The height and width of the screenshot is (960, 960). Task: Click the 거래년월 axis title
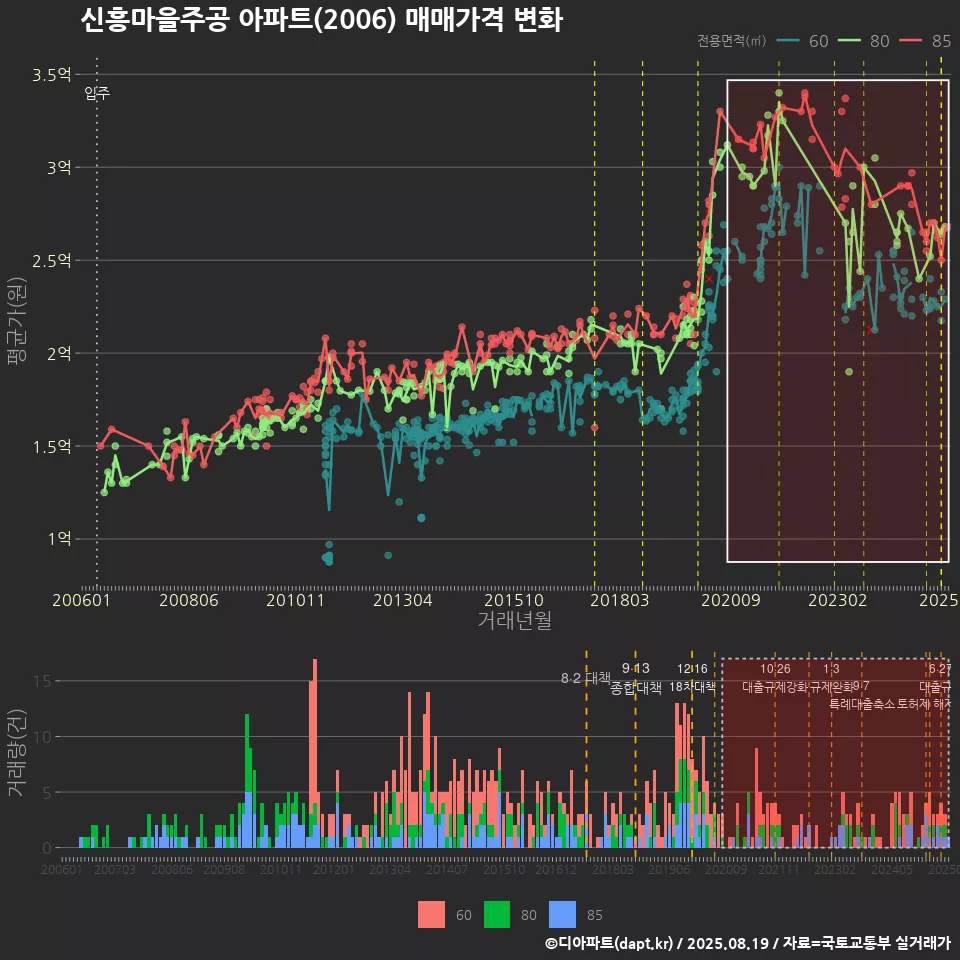pyautogui.click(x=514, y=620)
